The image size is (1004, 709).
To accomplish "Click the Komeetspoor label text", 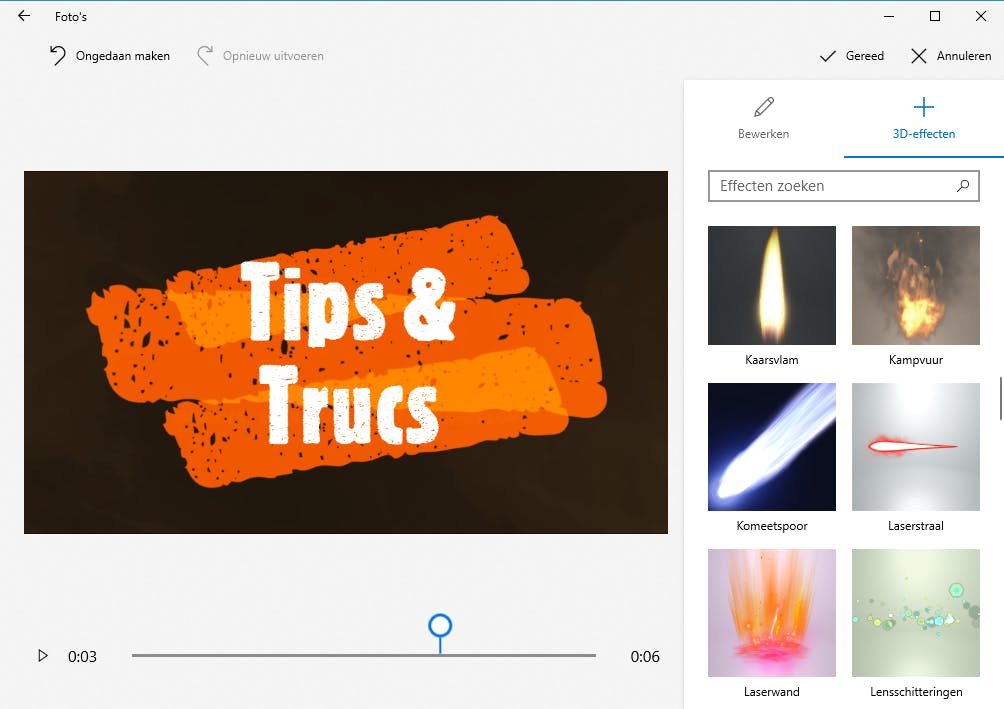I will pyautogui.click(x=772, y=526).
